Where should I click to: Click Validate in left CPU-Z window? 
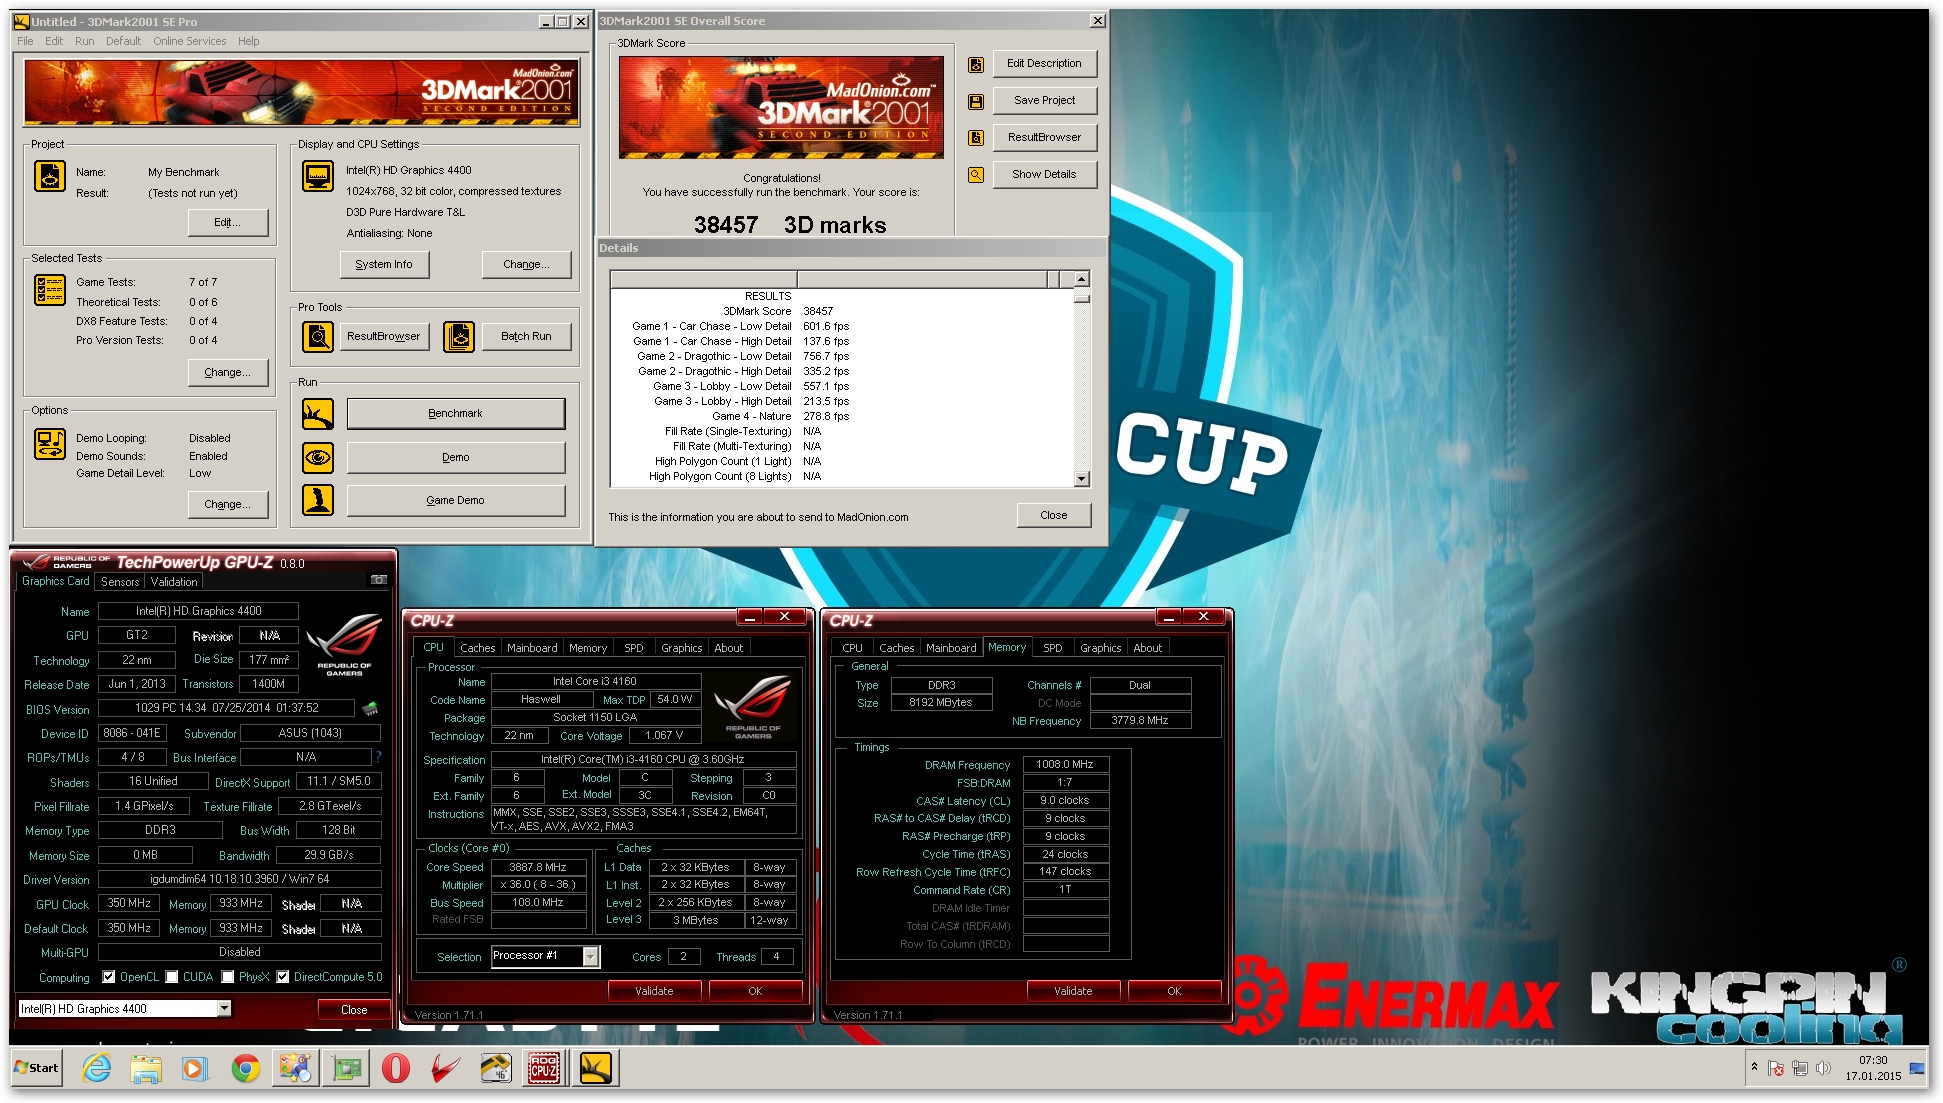point(654,991)
